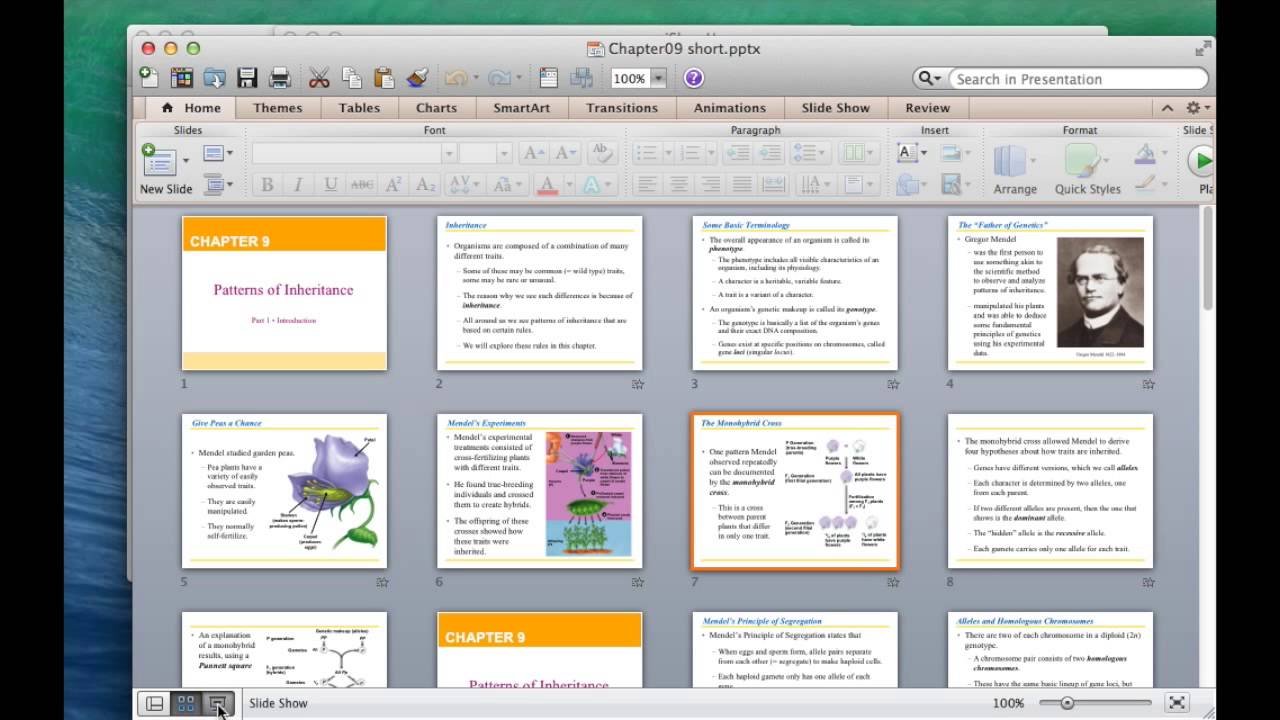Open the Animations ribbon tab
Viewport: 1280px width, 720px height.
tap(730, 108)
